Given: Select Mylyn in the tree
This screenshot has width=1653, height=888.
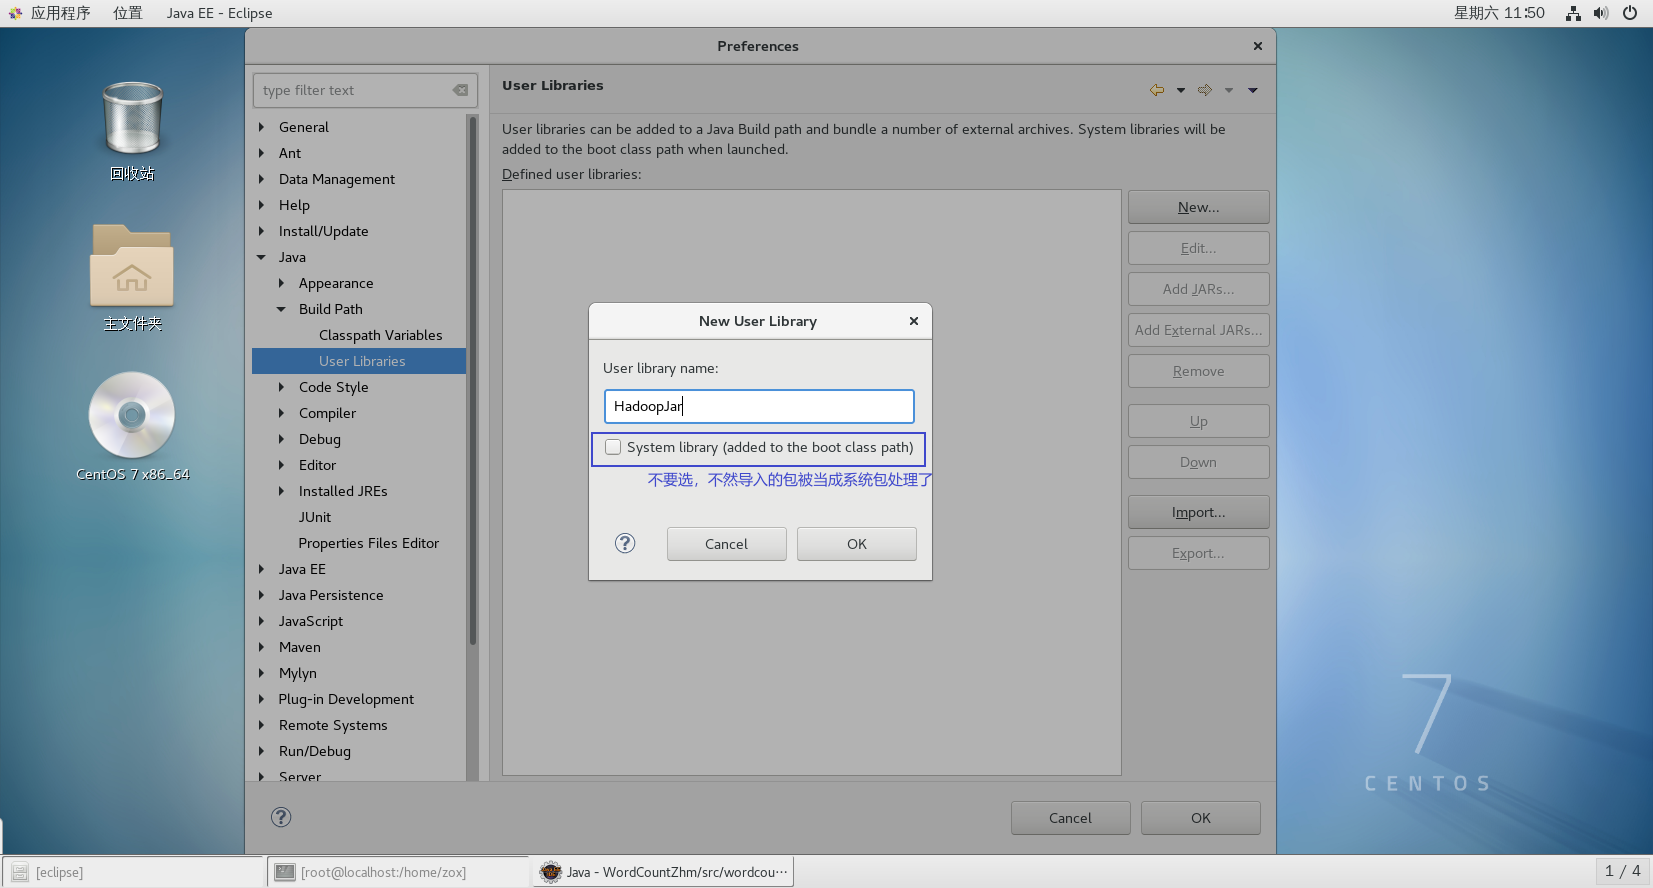Looking at the screenshot, I should click(x=298, y=673).
